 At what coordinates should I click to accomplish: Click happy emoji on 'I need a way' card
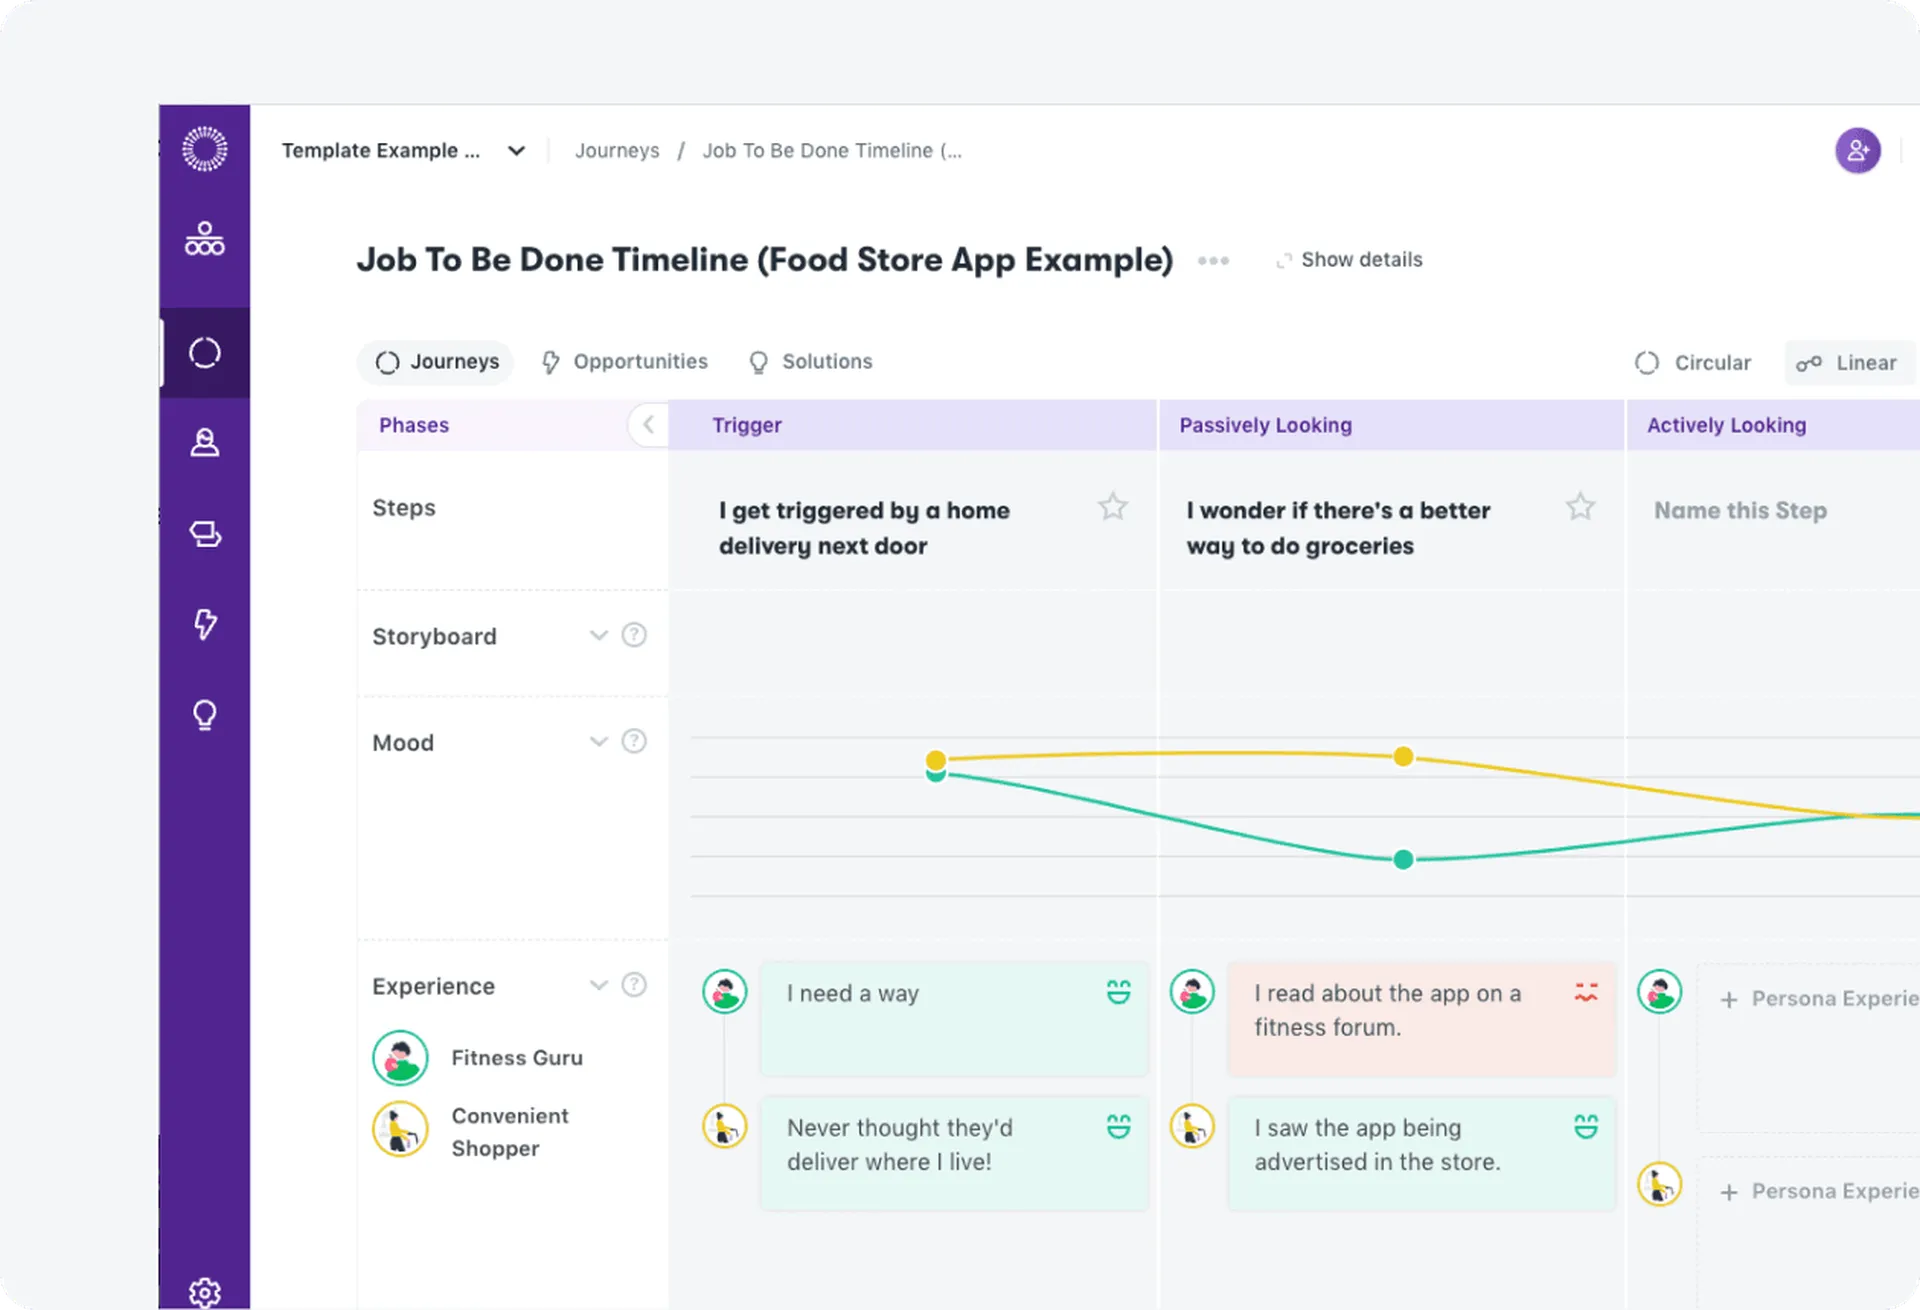[x=1118, y=992]
